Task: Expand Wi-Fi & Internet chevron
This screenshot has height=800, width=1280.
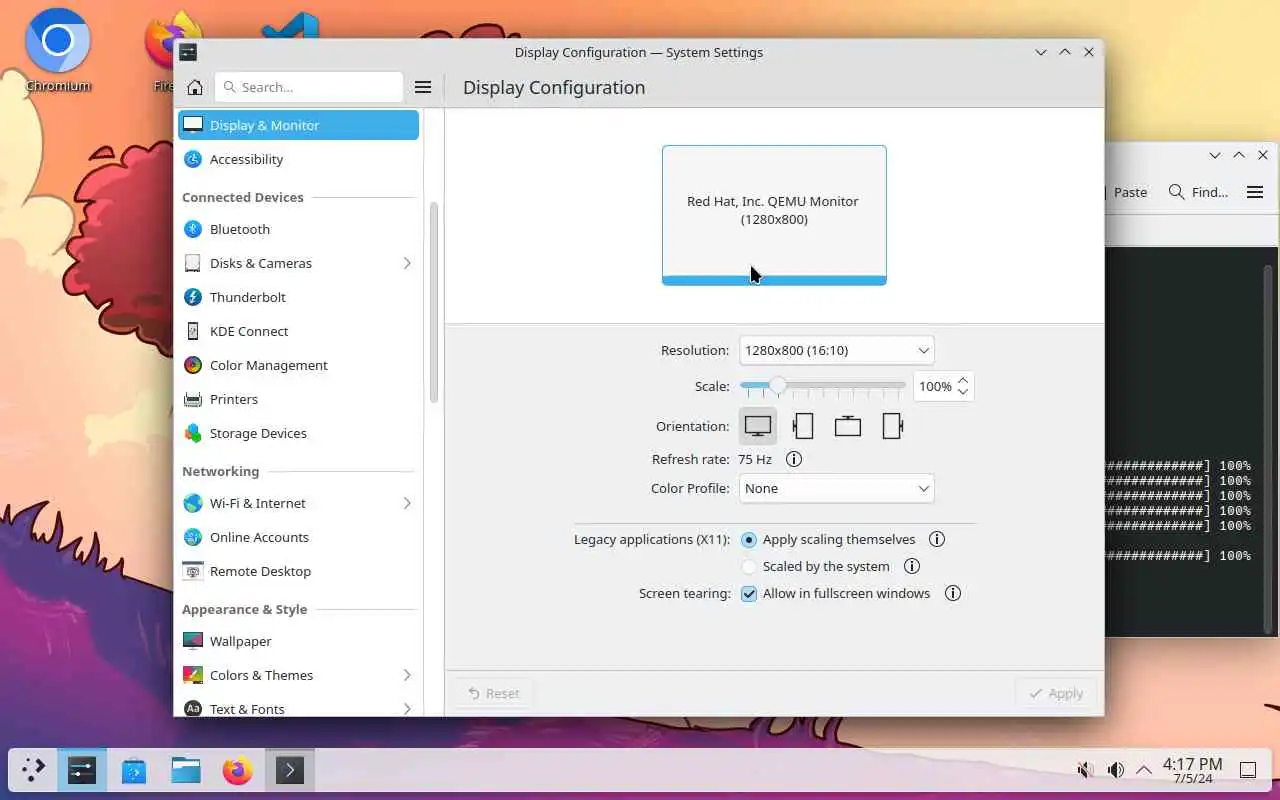Action: 407,503
